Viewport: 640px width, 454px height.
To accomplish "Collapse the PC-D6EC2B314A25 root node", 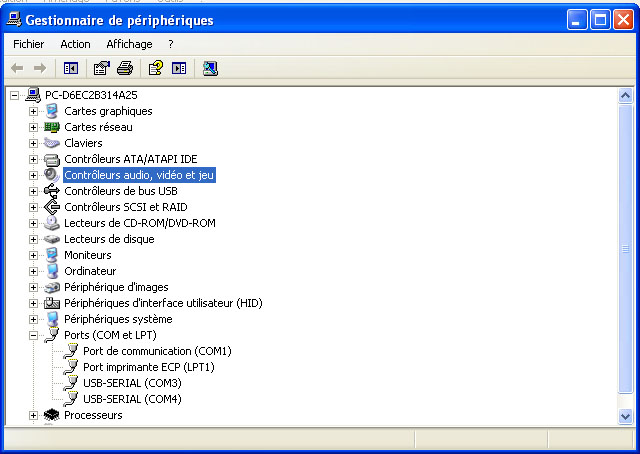I will (x=14, y=96).
